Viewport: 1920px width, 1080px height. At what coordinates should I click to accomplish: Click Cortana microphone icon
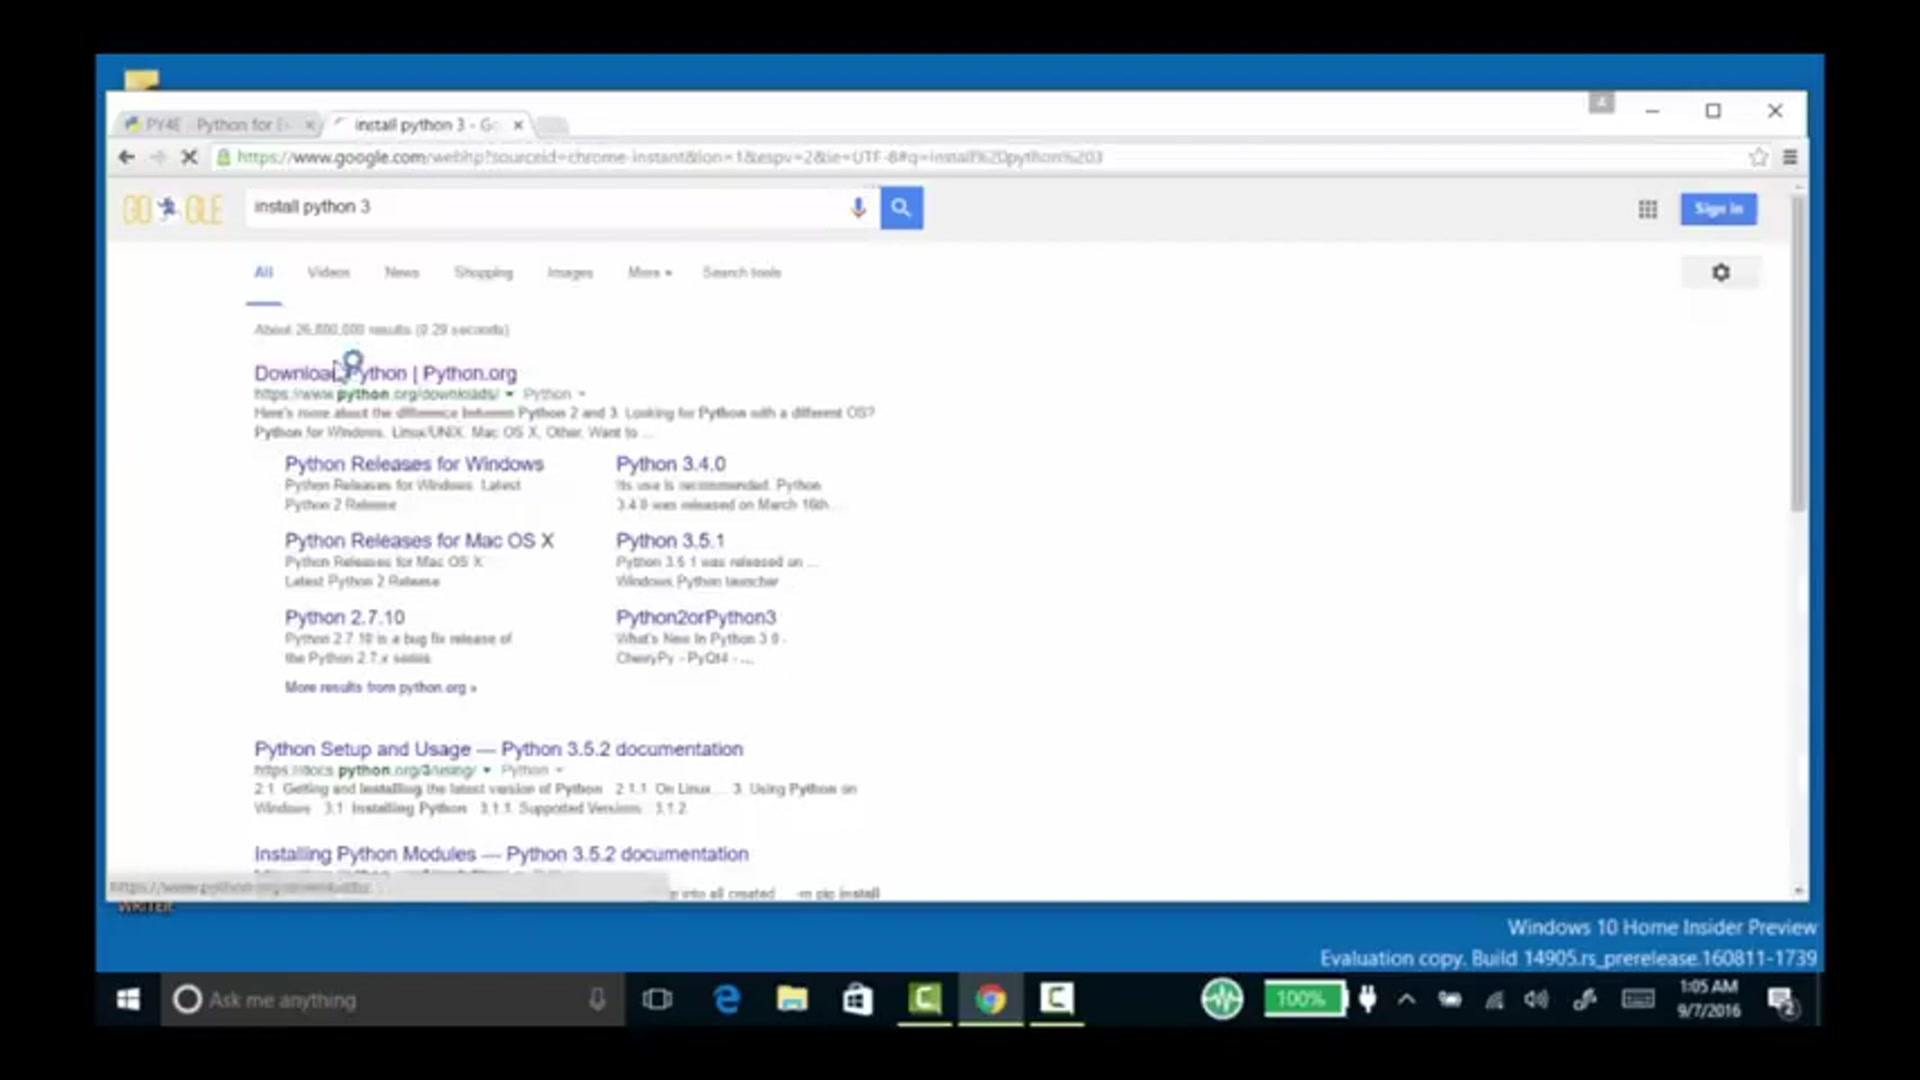(597, 1000)
